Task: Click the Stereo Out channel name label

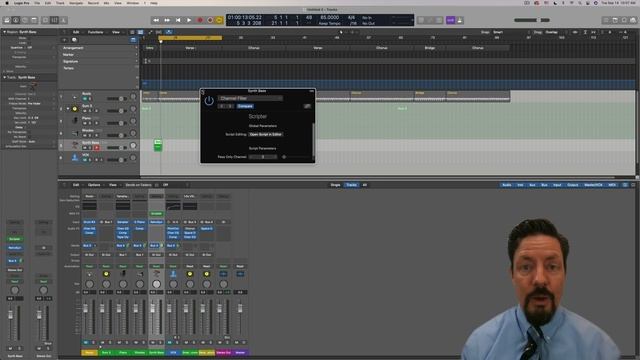Action: [223, 352]
